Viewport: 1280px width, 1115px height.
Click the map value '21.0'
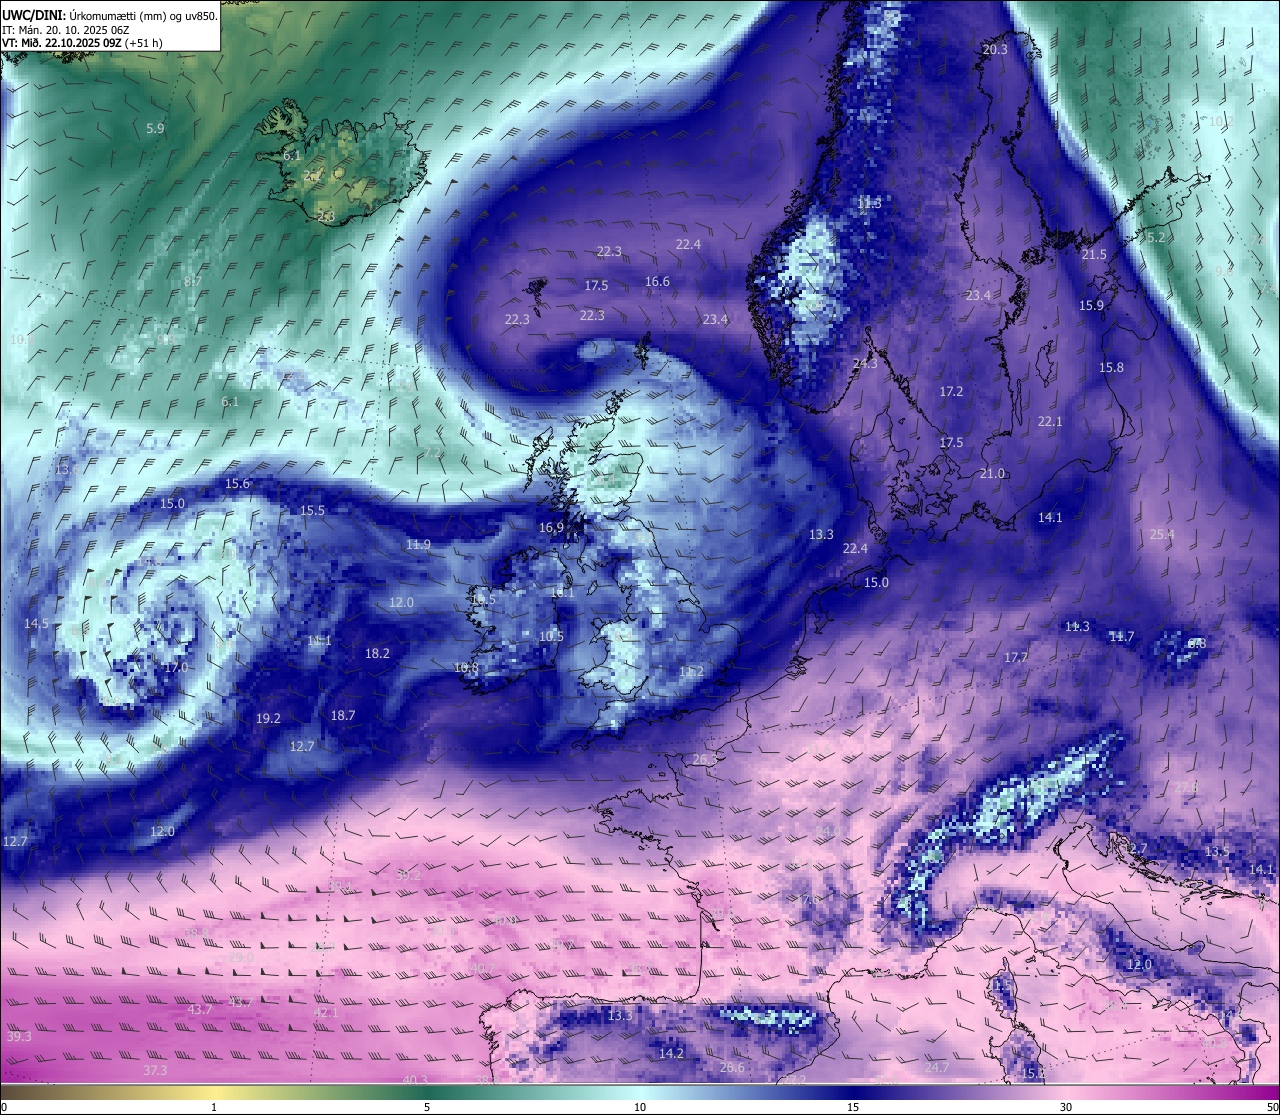coord(992,473)
